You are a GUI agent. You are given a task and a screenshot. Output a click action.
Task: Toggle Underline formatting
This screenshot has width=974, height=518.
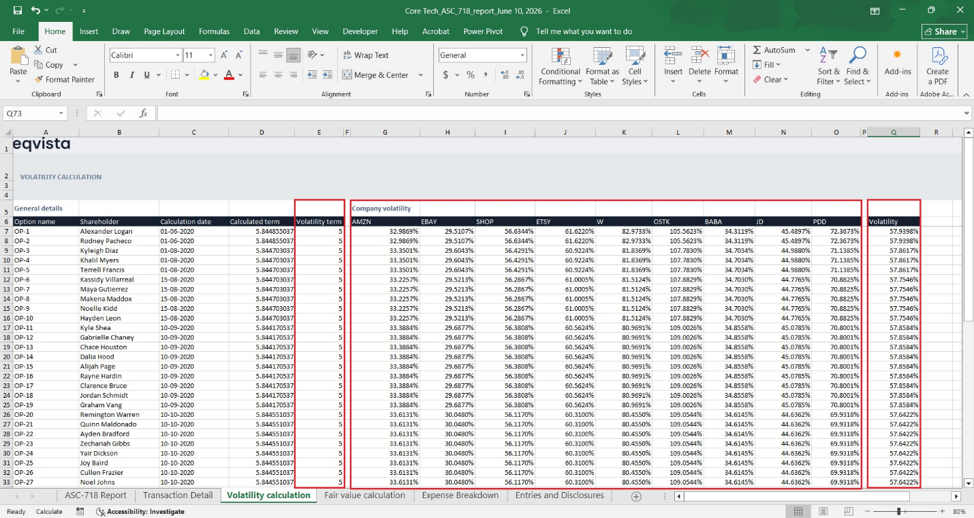pyautogui.click(x=147, y=75)
